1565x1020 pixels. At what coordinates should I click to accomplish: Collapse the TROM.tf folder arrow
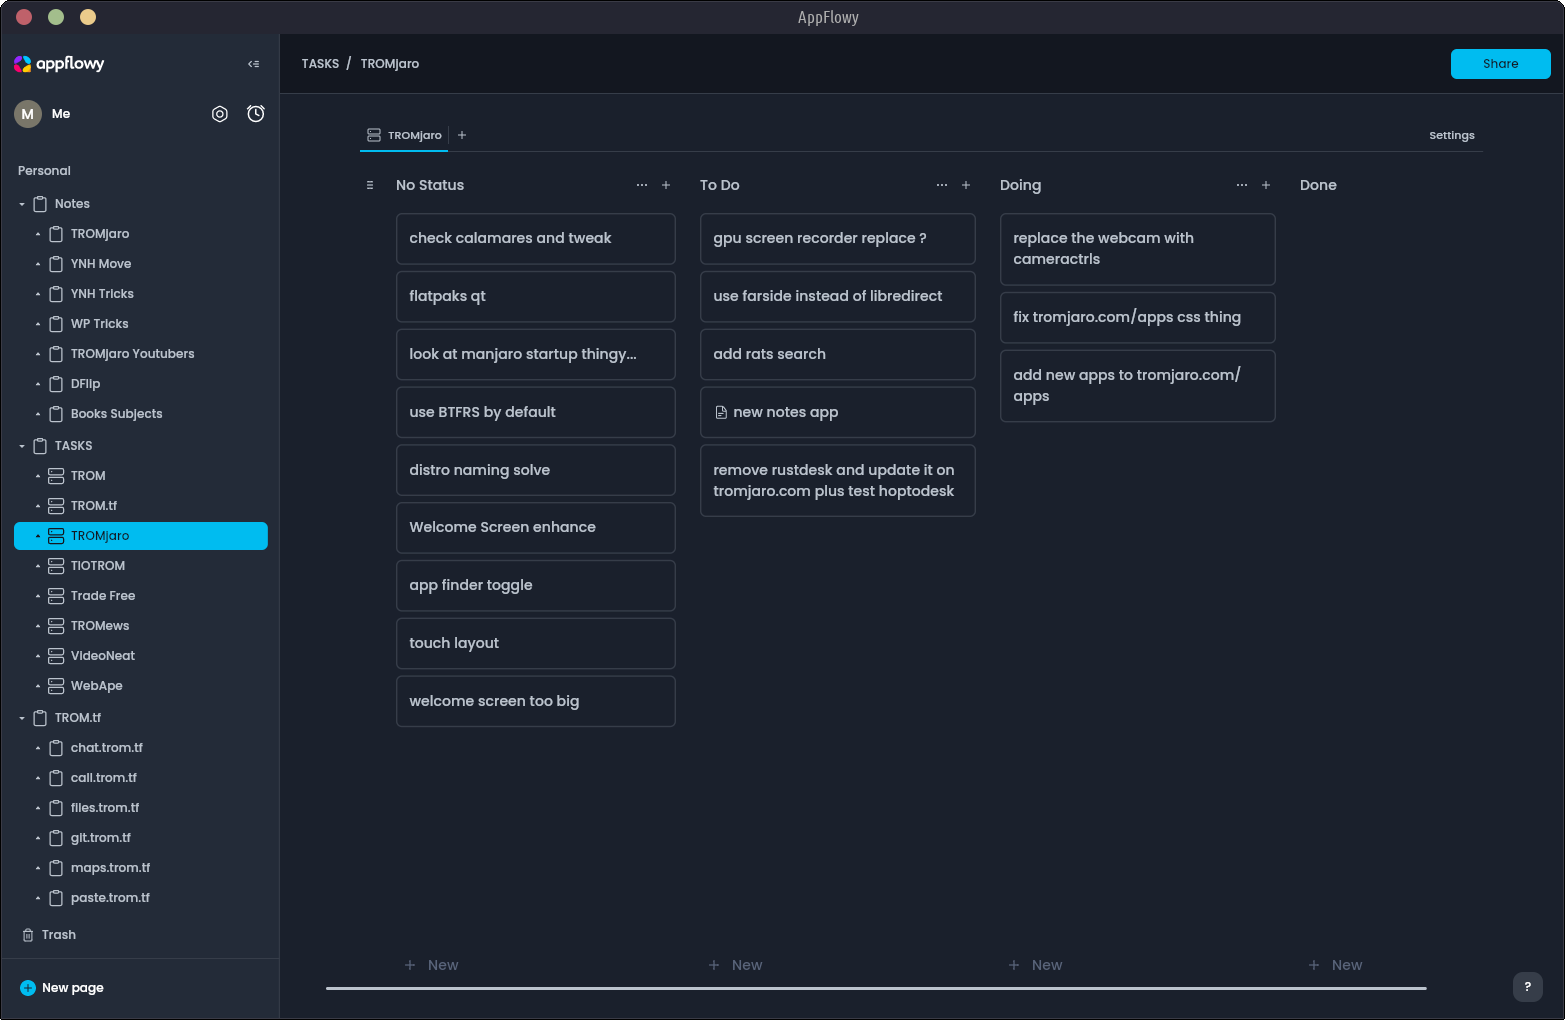point(22,718)
